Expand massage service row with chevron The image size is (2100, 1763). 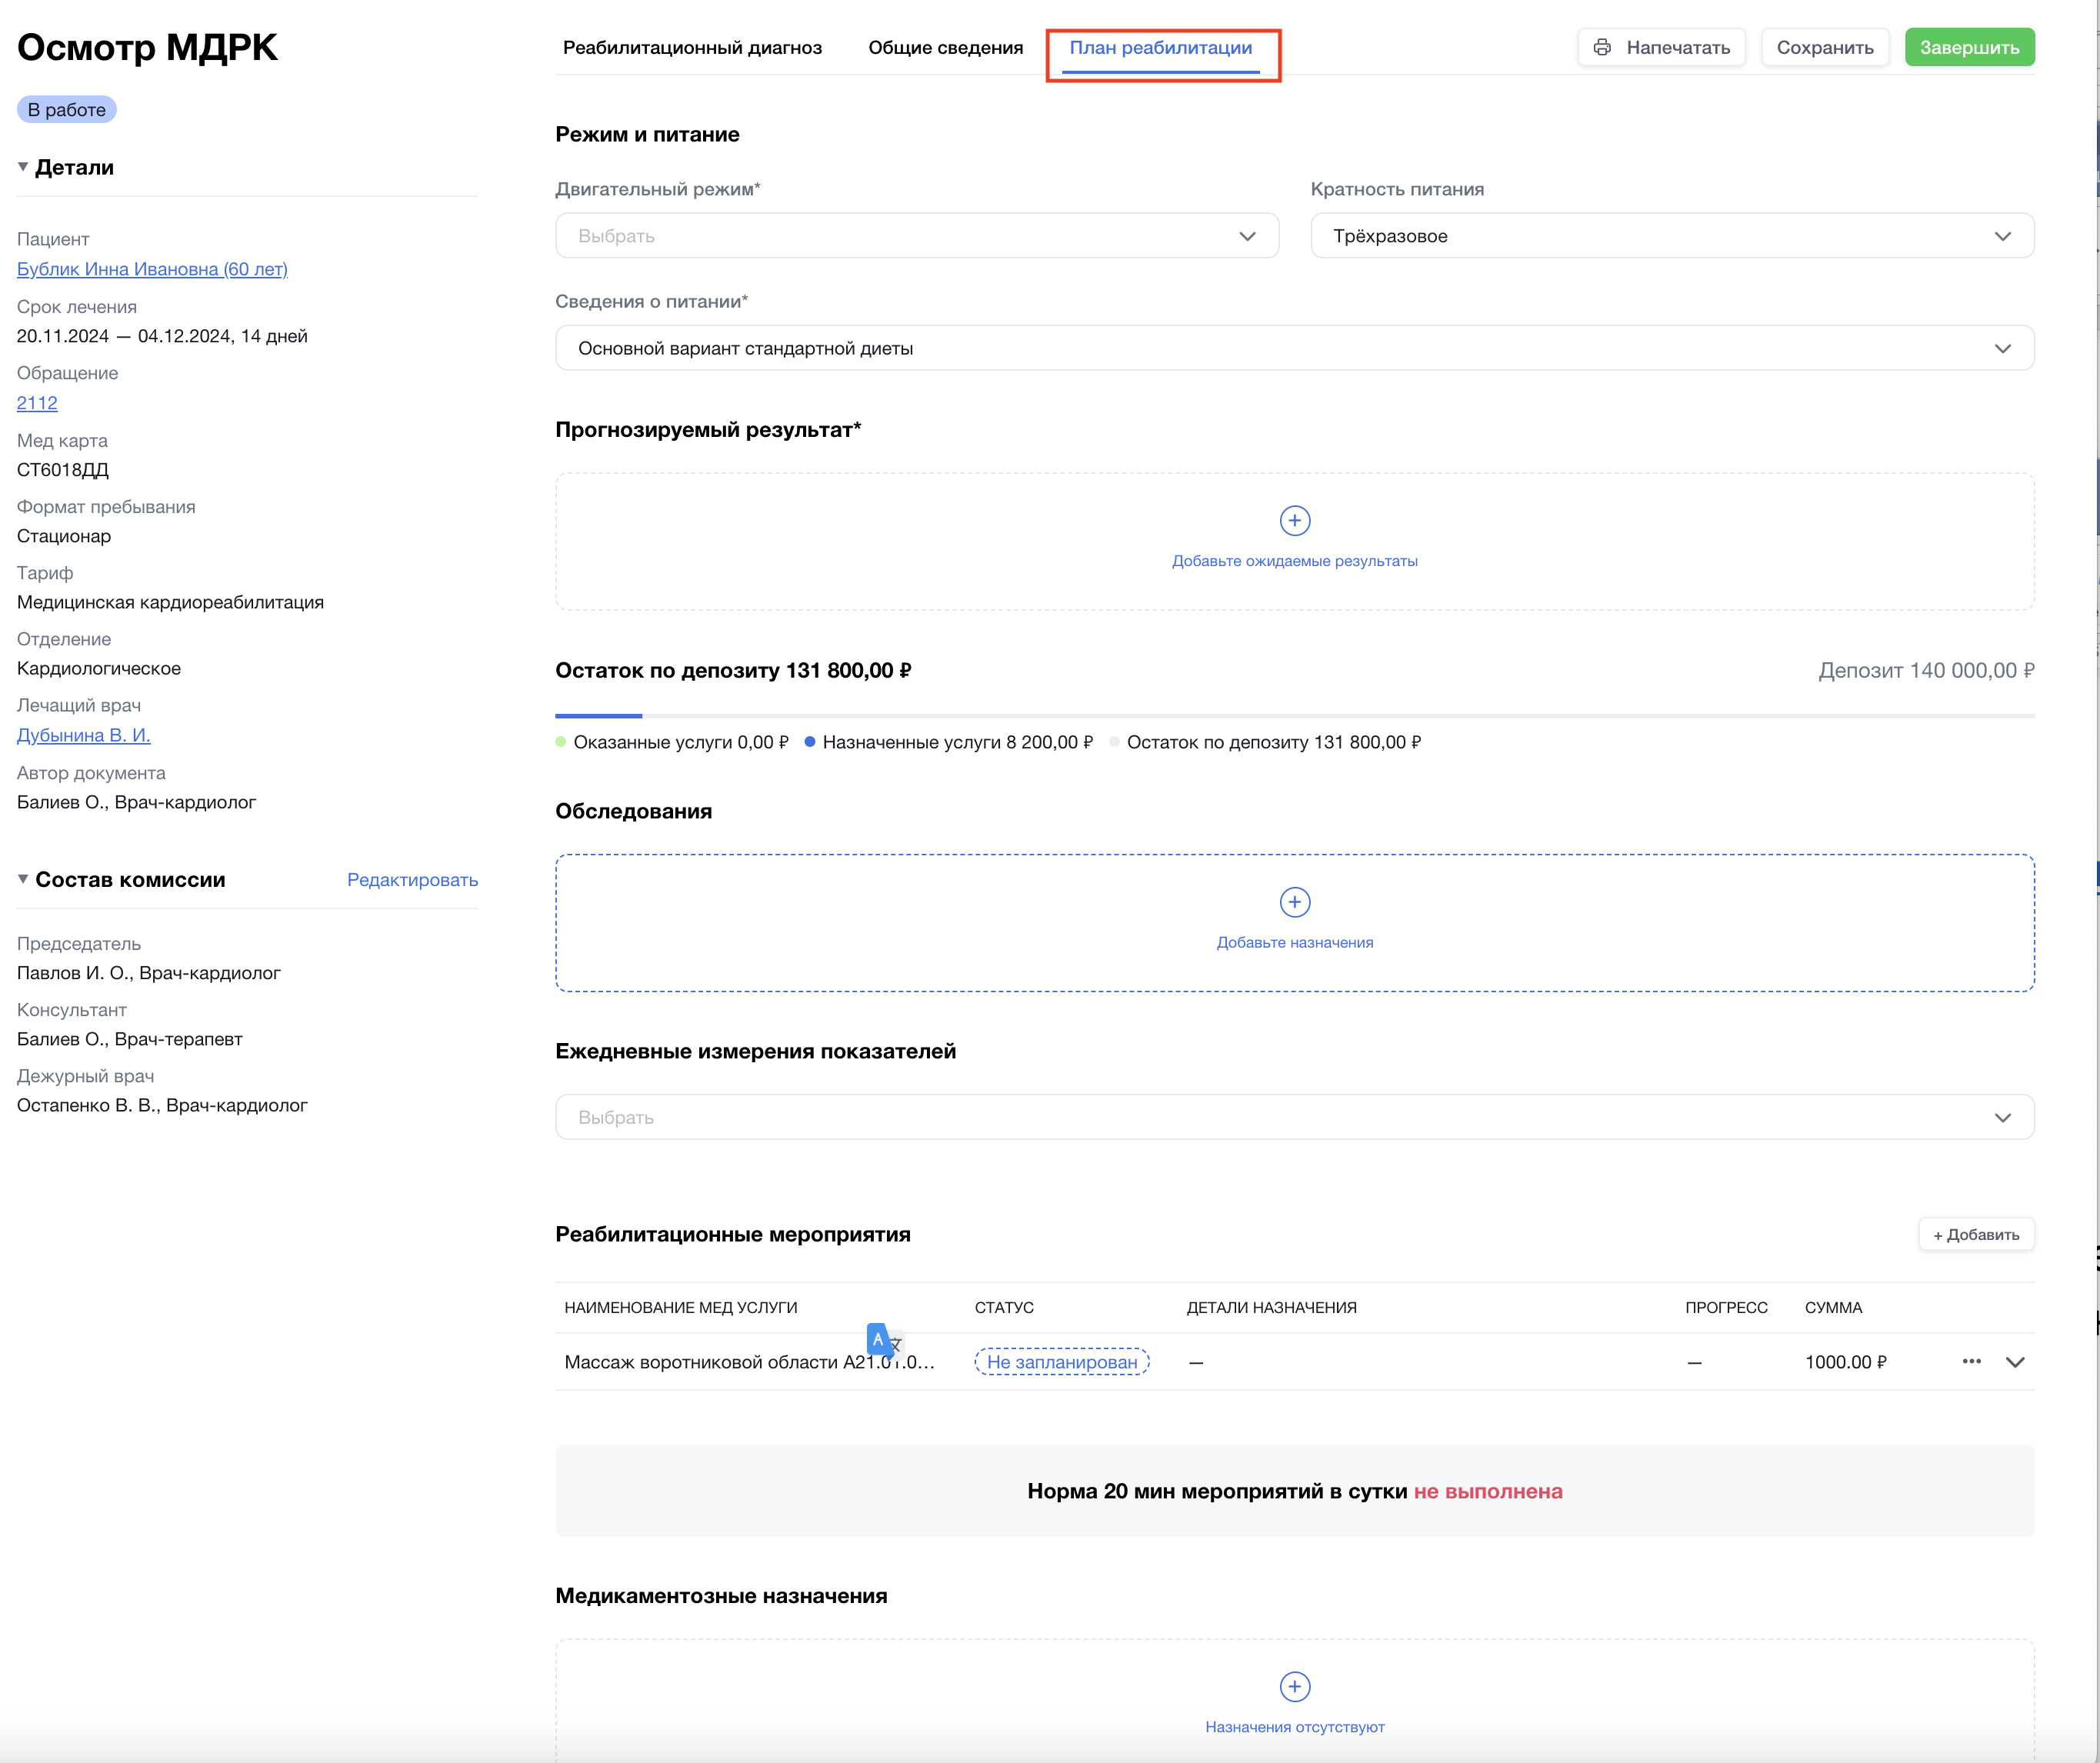click(x=2015, y=1362)
